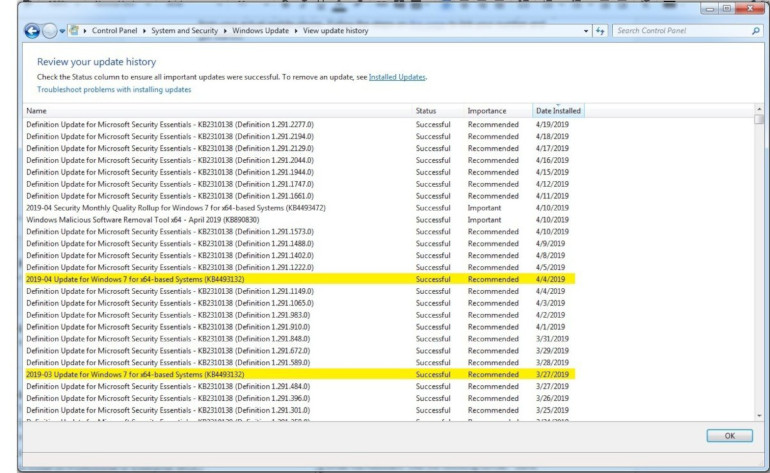770x473 pixels.
Task: Sort by the Importance column header
Action: pos(497,111)
